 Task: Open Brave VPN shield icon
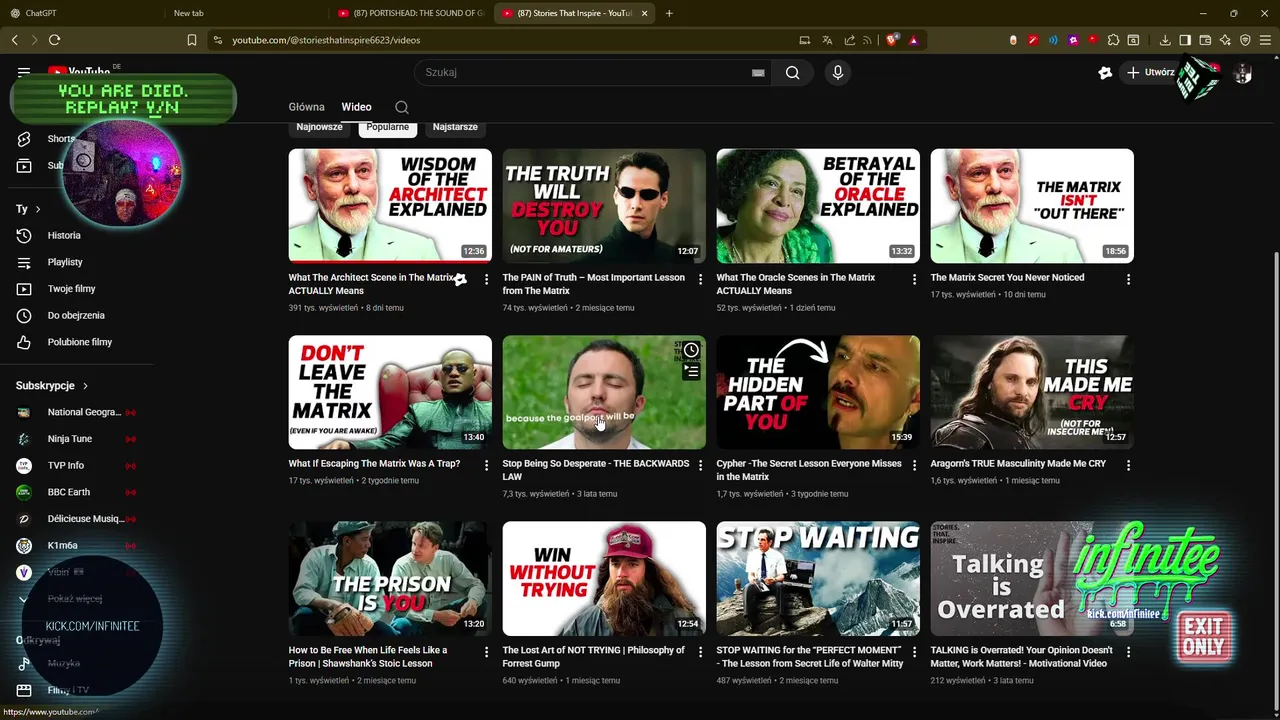(1245, 40)
